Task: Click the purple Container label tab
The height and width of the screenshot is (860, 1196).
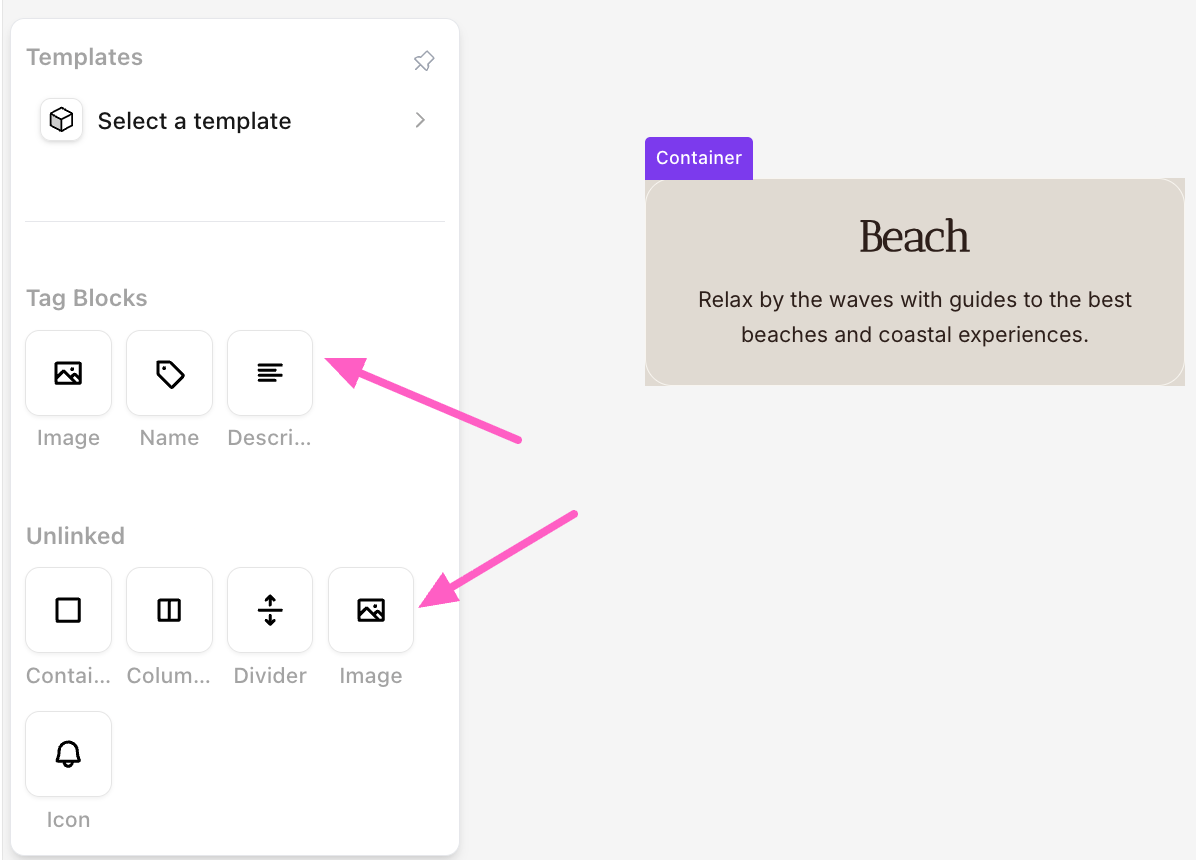Action: 698,158
